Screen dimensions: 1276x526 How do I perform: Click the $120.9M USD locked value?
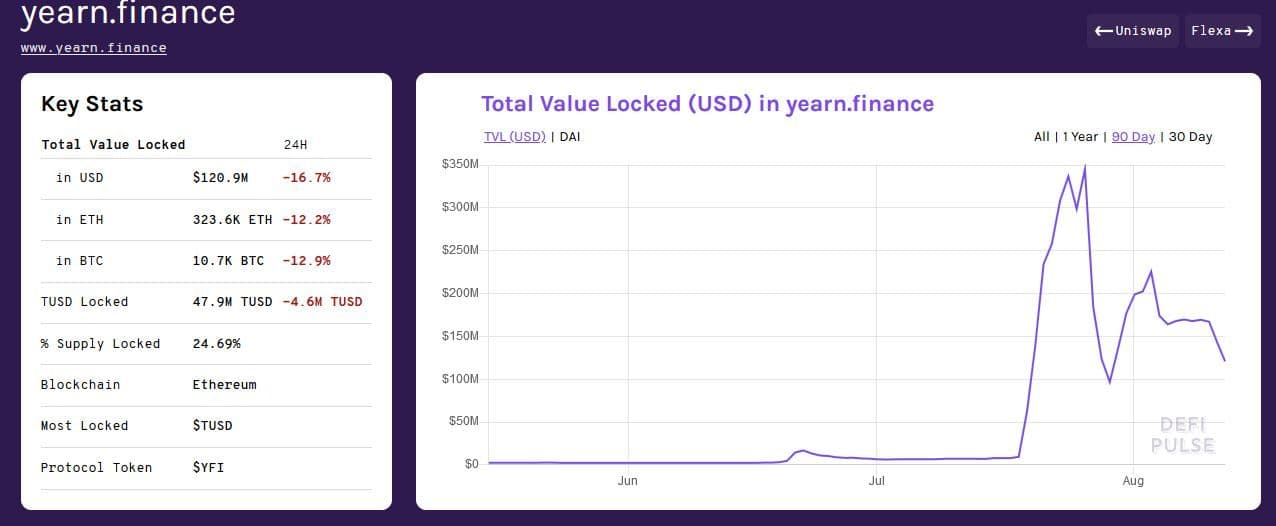click(220, 178)
